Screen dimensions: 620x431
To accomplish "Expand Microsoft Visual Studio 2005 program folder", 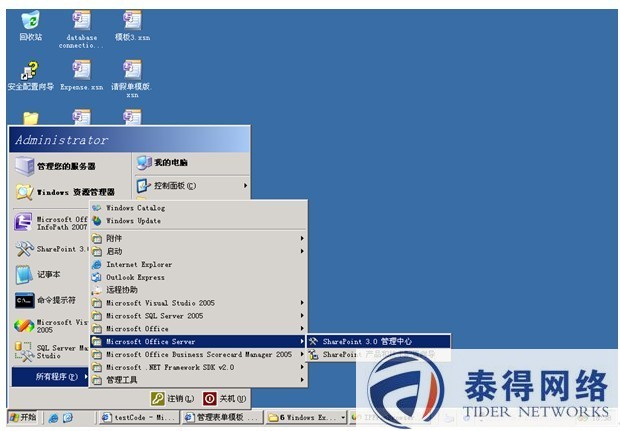I will [x=198, y=303].
